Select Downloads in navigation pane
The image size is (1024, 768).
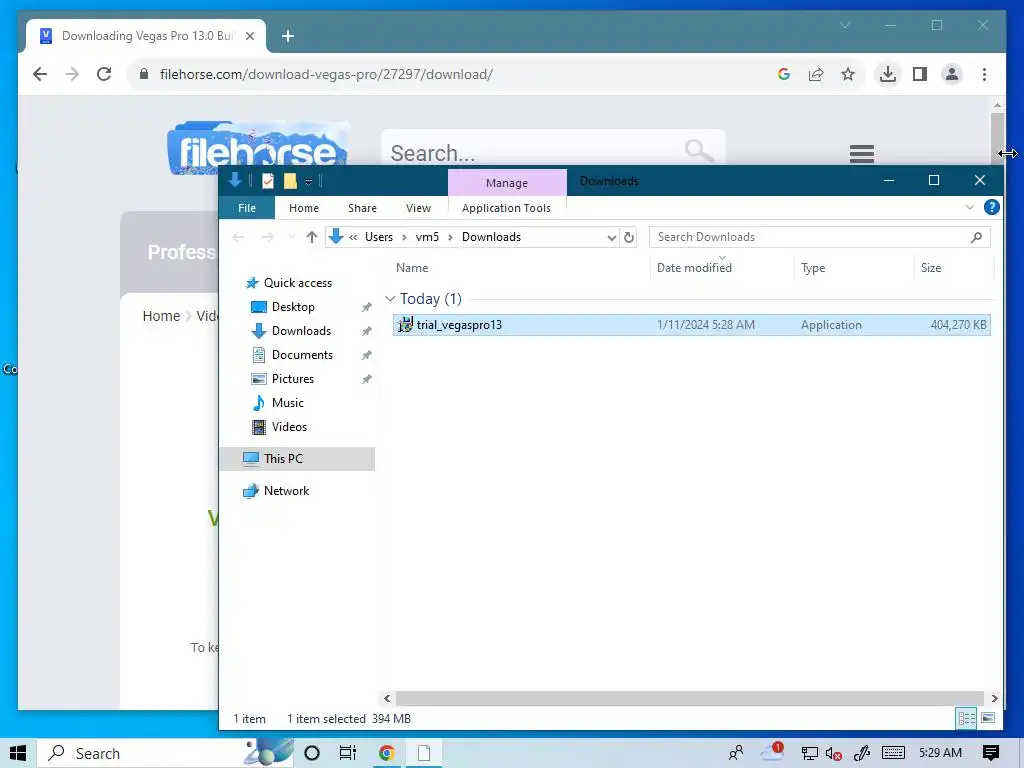tap(301, 331)
